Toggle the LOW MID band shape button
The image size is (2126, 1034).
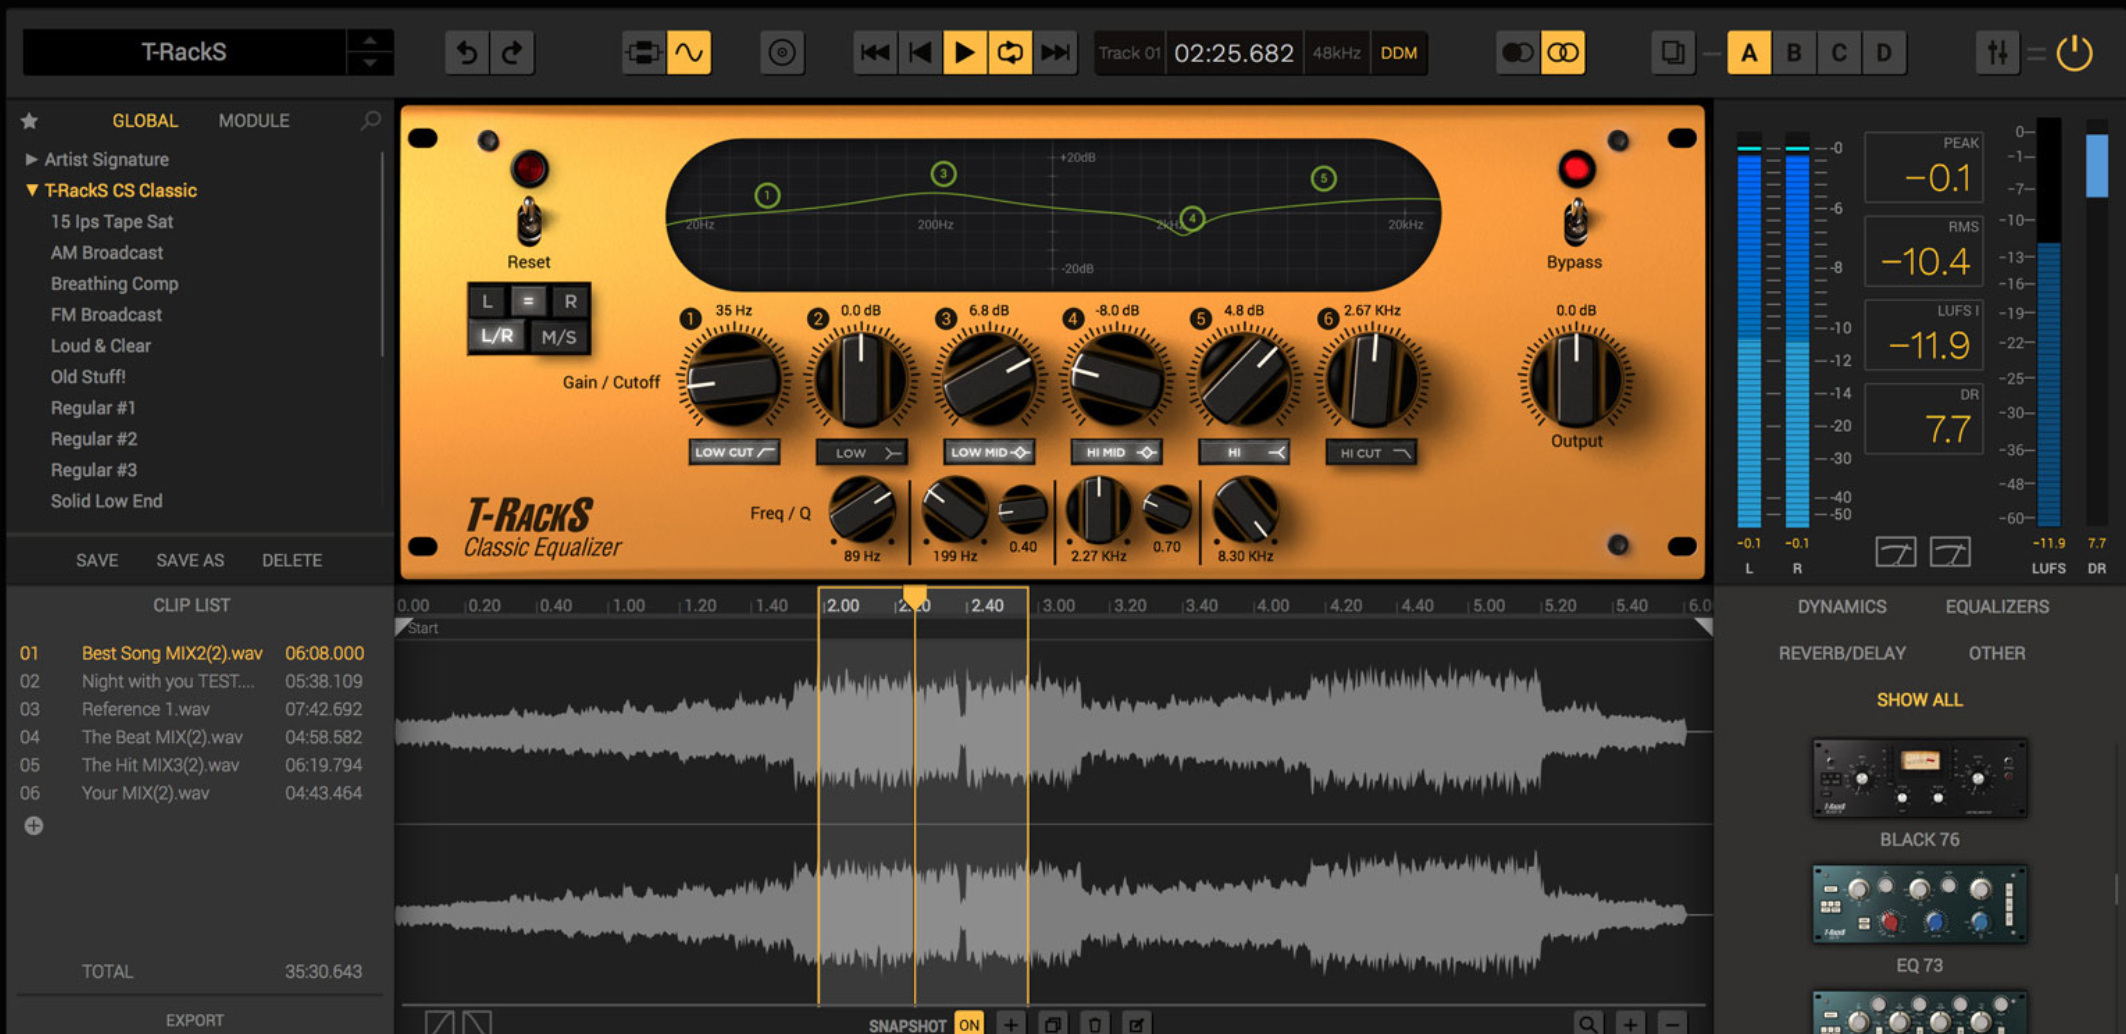click(989, 452)
